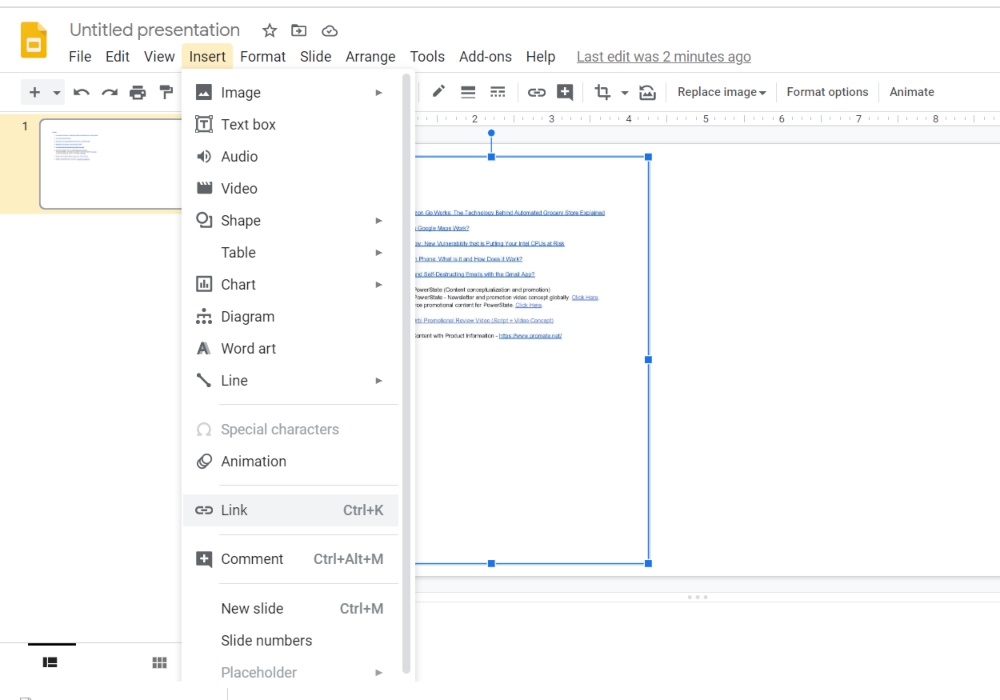
Task: Click the Insert link toolbar icon
Action: pos(537,91)
